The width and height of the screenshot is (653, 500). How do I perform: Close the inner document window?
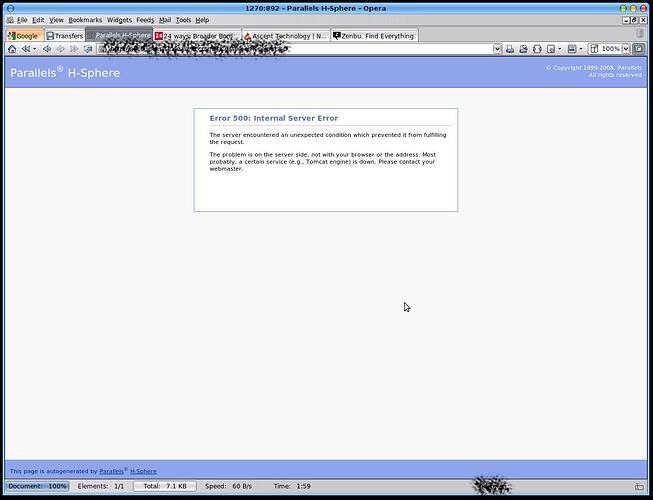click(643, 20)
